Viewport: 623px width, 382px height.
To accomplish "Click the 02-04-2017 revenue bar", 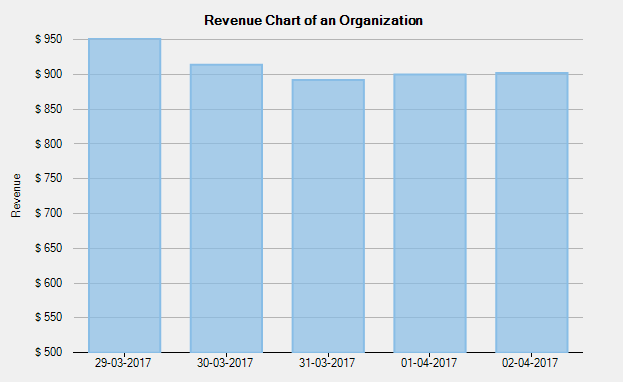I will click(x=532, y=212).
